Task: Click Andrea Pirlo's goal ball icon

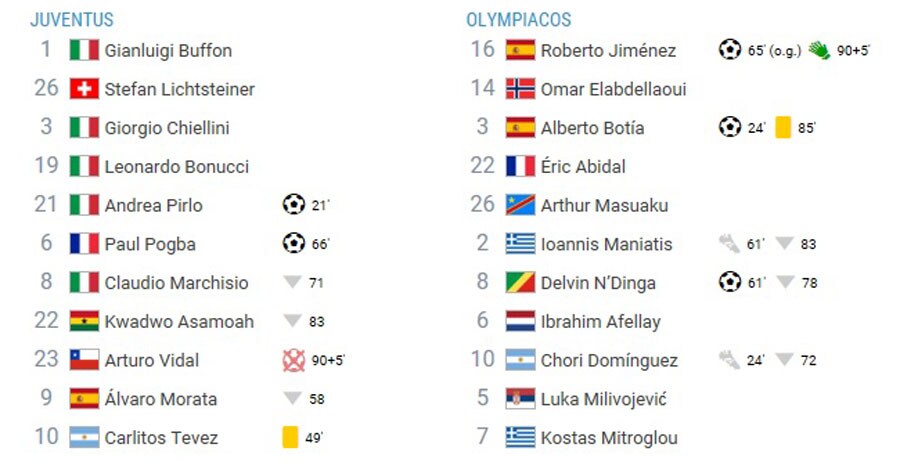Action: pos(293,204)
